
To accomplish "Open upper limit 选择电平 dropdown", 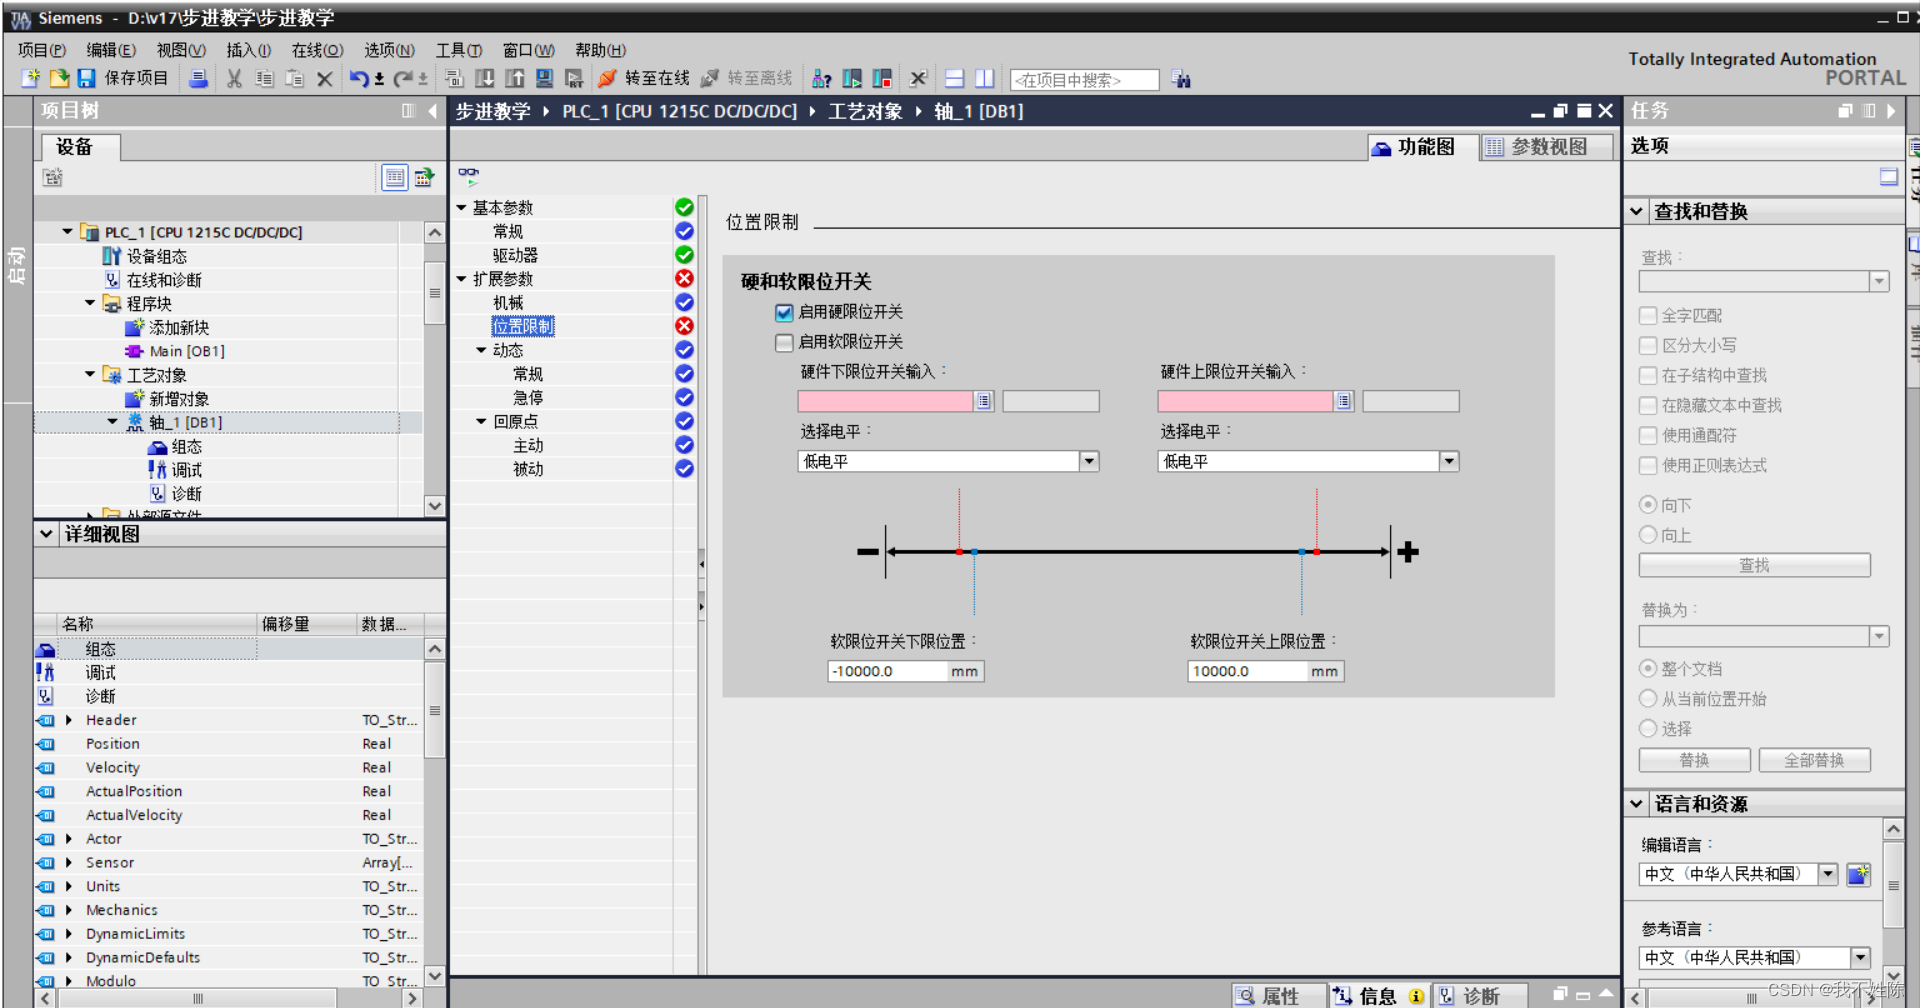I will click(x=1449, y=461).
